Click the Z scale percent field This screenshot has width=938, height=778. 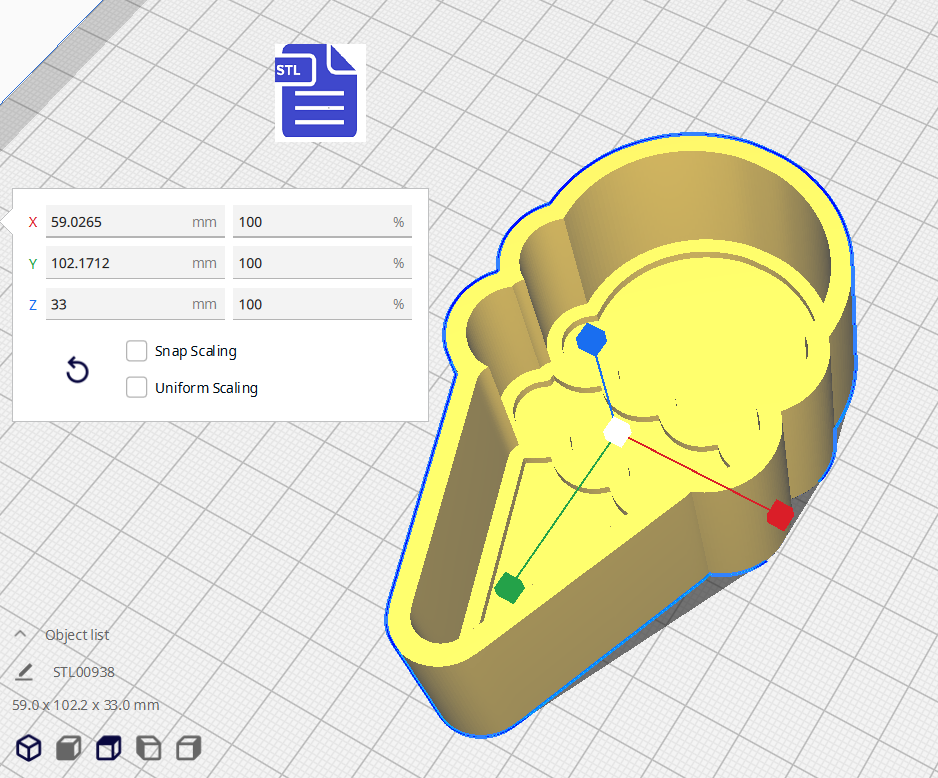[310, 304]
